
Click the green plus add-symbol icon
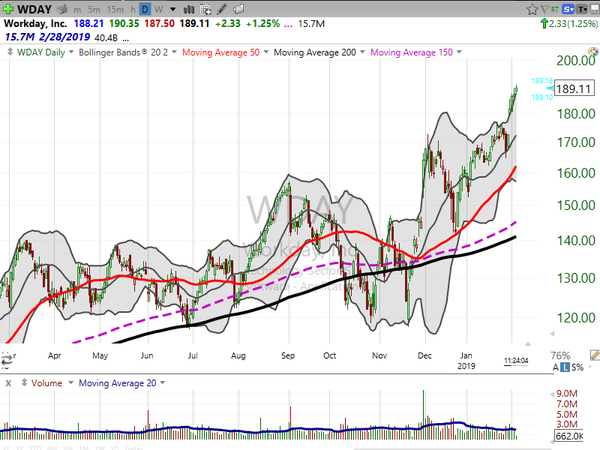click(8, 9)
